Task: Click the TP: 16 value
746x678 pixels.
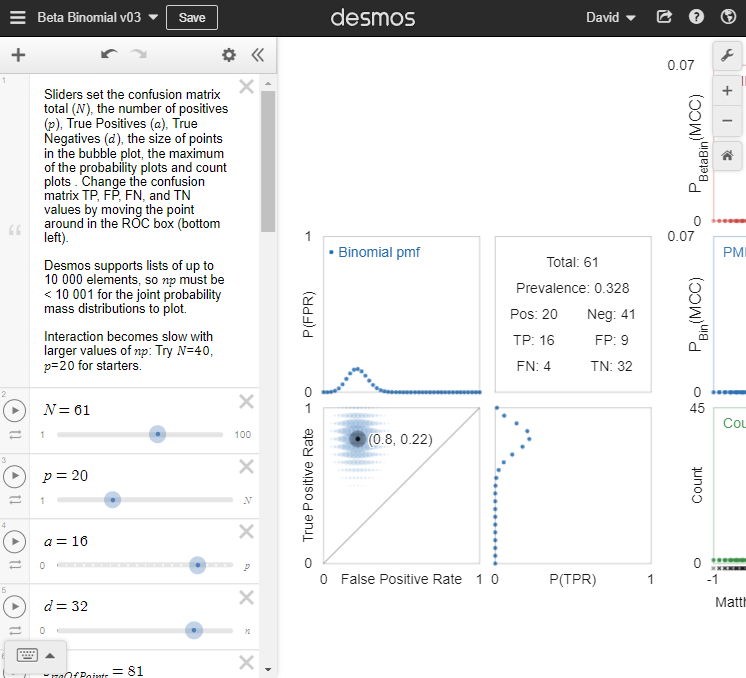Action: point(533,340)
